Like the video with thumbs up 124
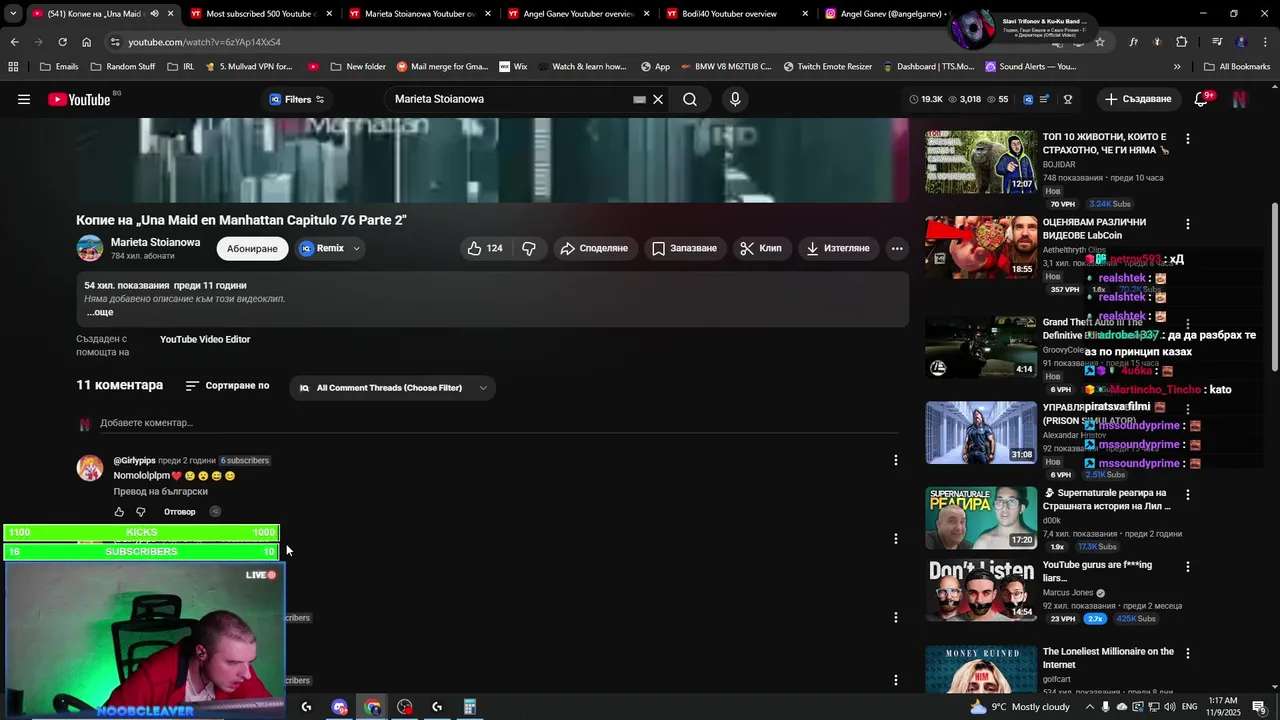 (485, 248)
